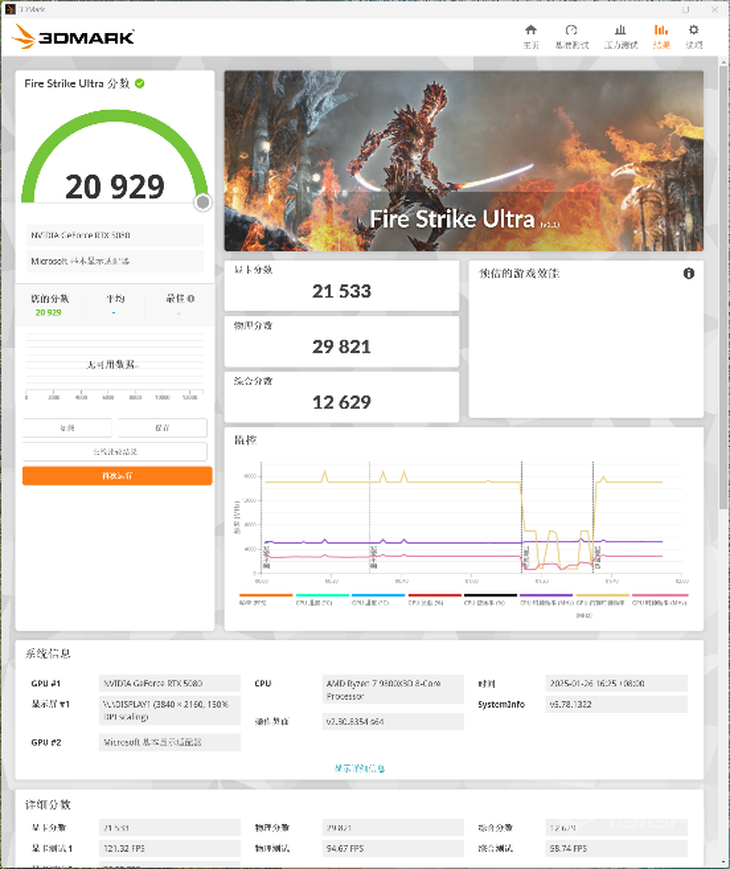Click the combined score value 12 629
Screen dimensions: 730x869
341,402
